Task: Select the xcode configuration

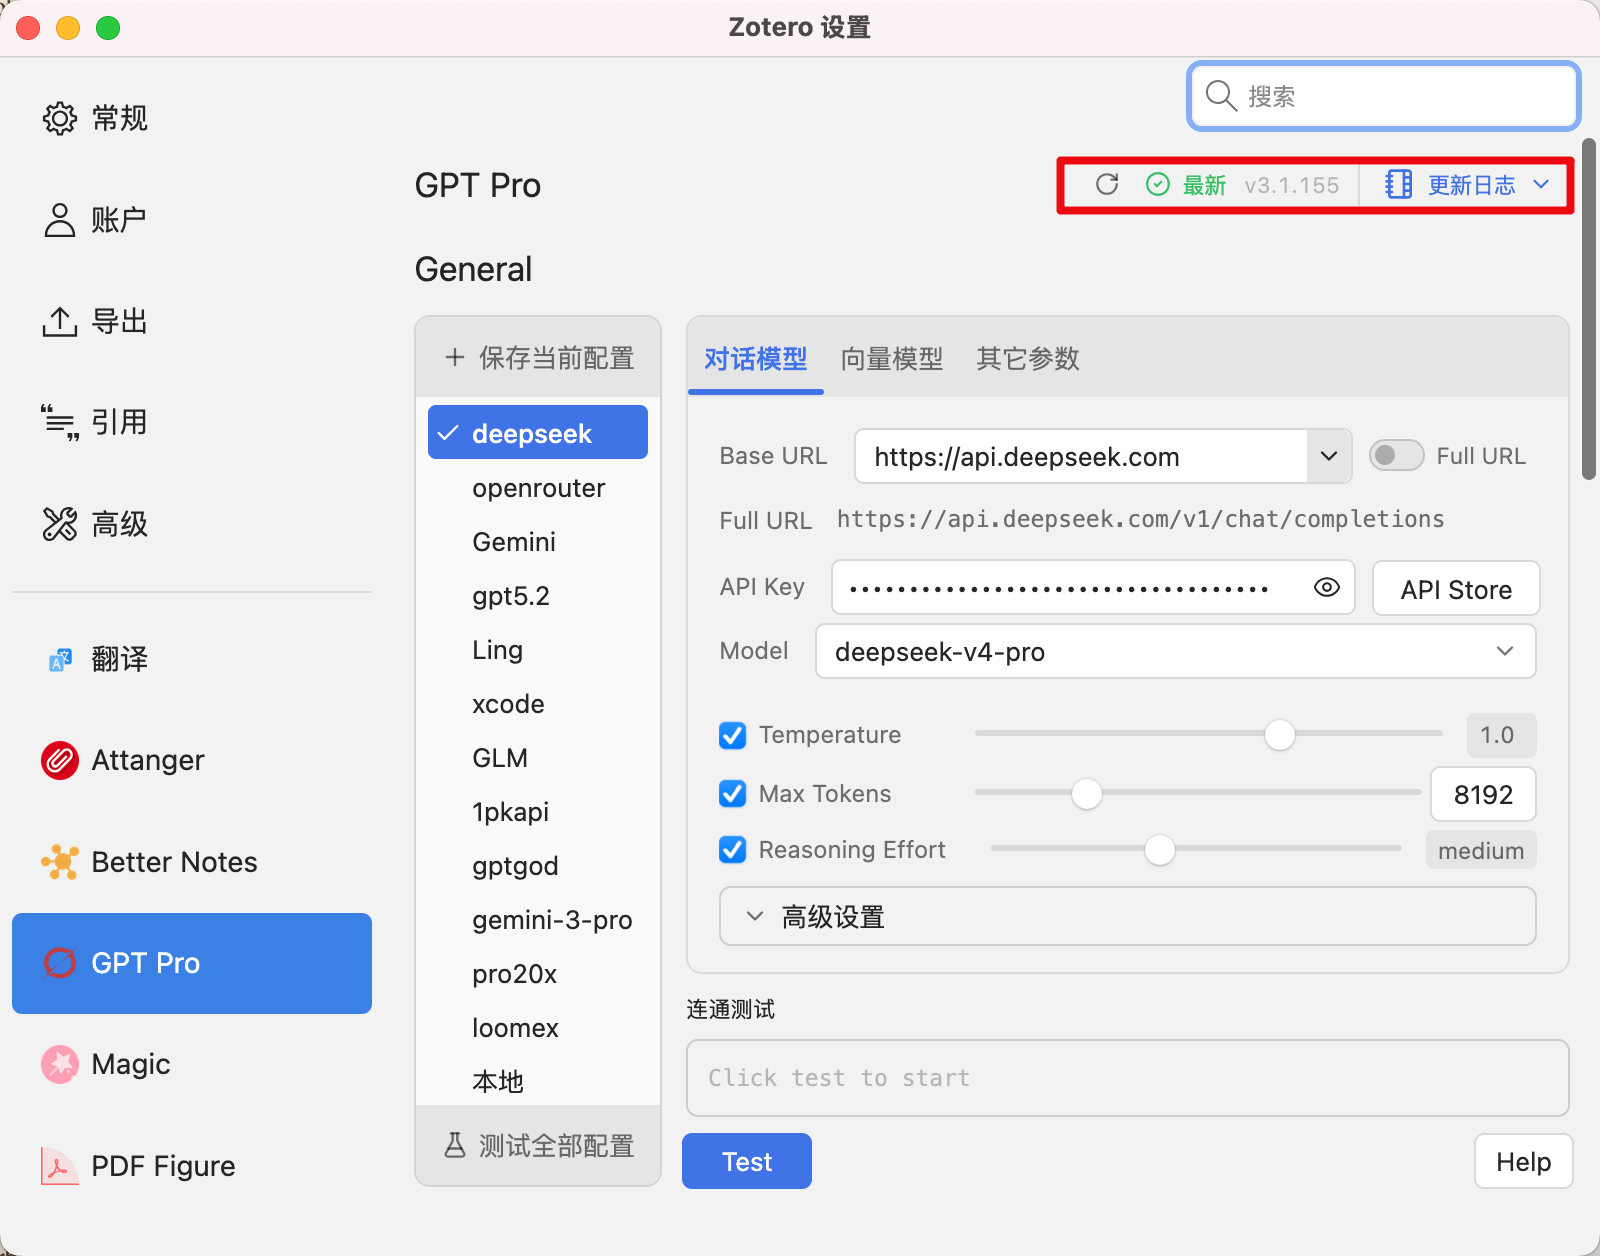Action: click(538, 704)
